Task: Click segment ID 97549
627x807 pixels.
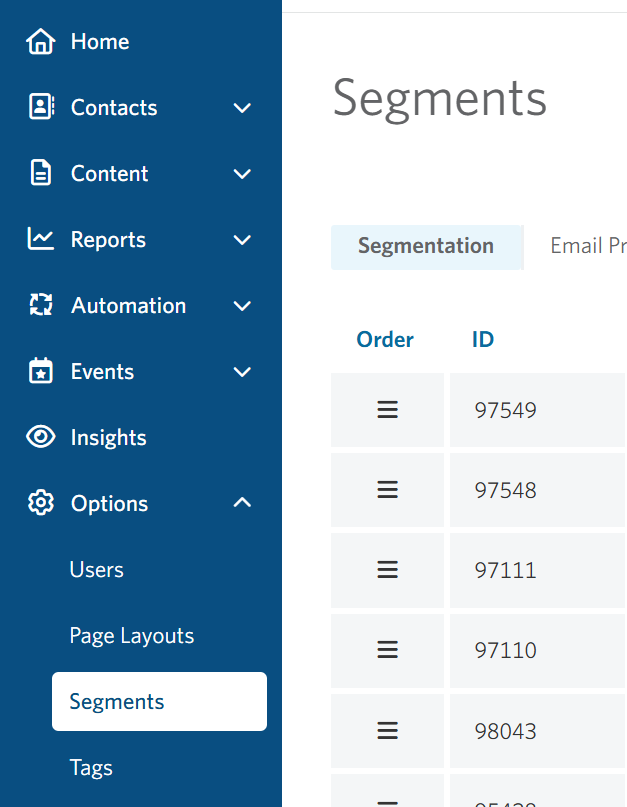Action: pos(506,411)
